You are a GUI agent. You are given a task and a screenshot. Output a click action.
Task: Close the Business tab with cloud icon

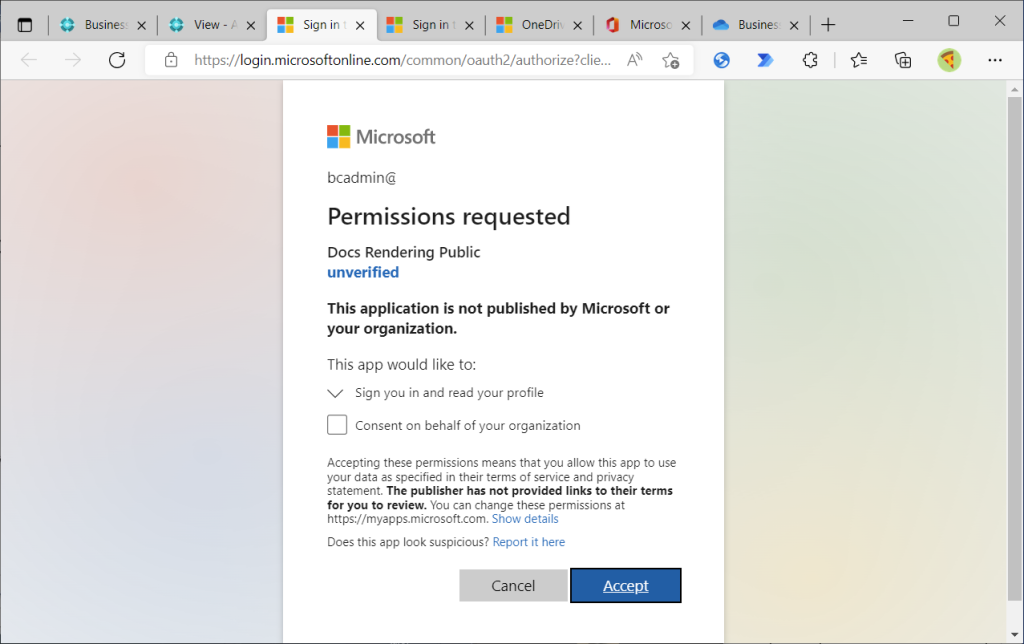click(x=794, y=26)
